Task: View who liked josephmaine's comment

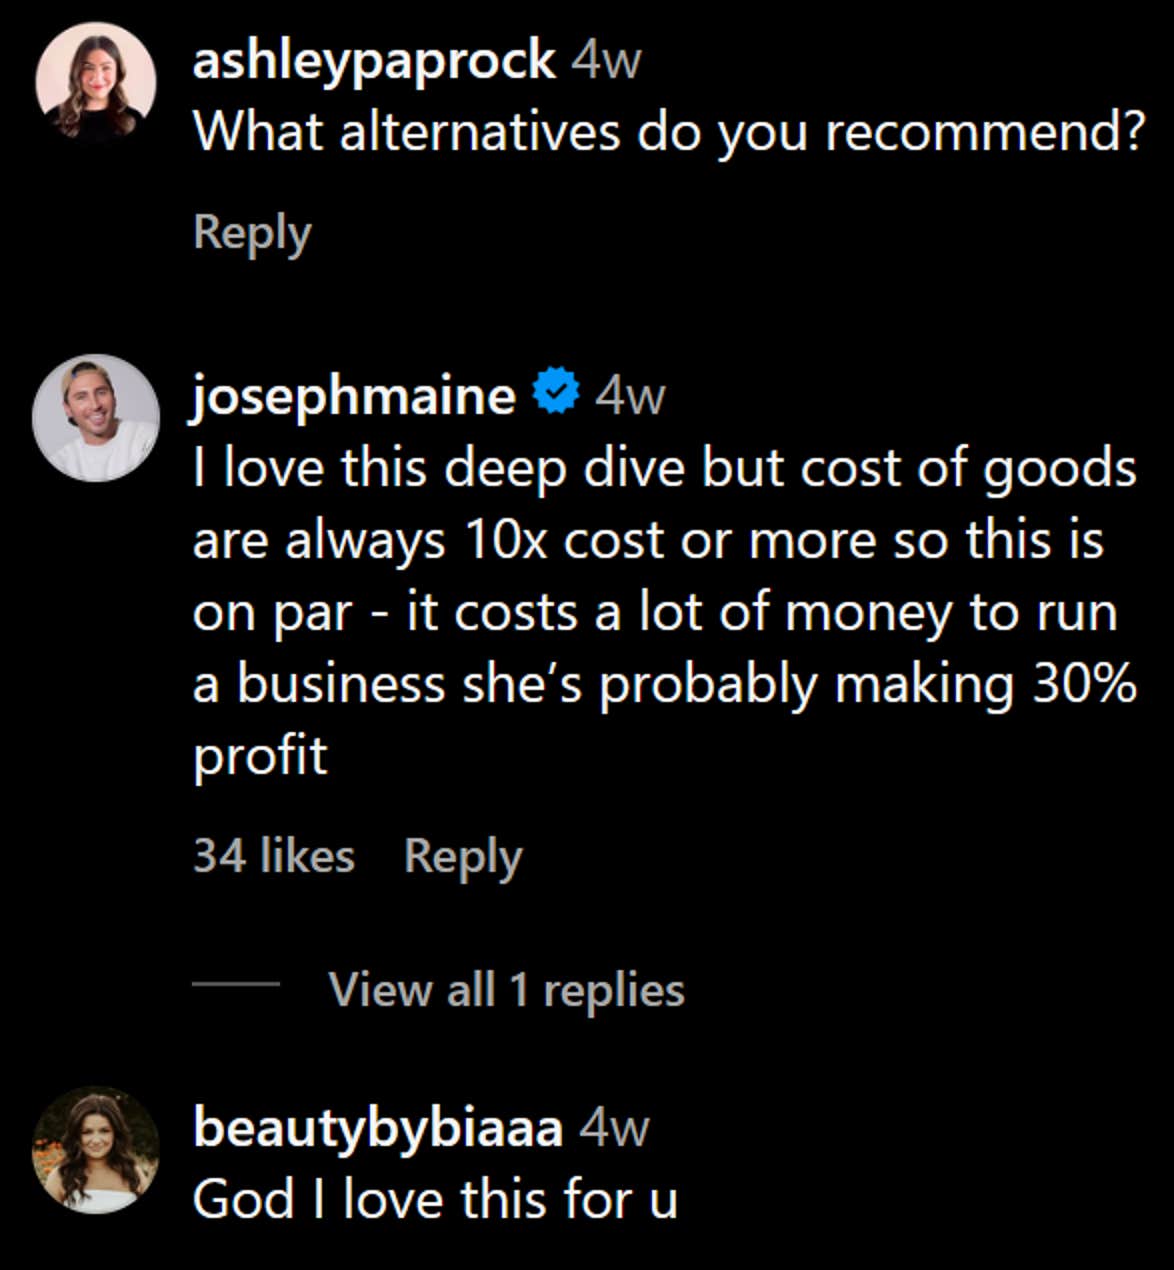Action: 272,856
